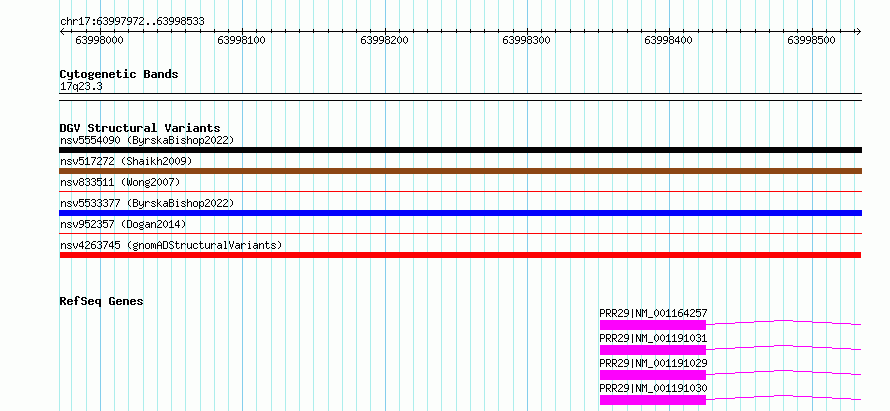Click the 63998000 ruler position

(99, 40)
